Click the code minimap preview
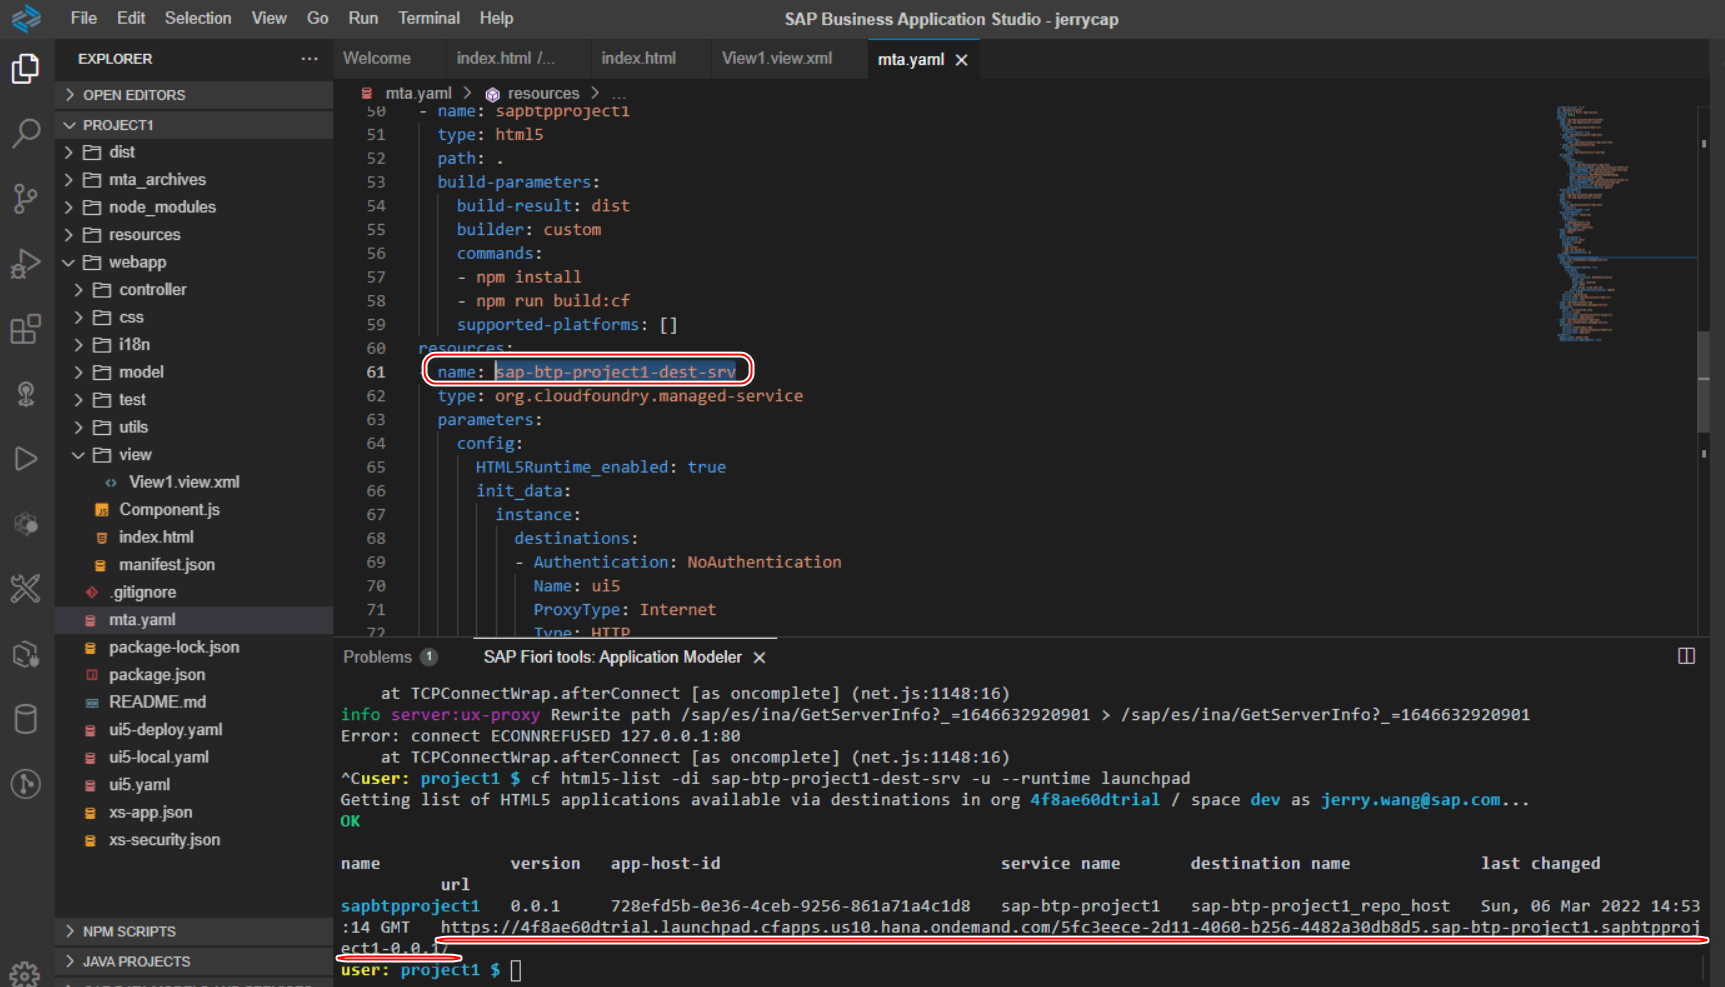Viewport: 1725px width, 987px height. pos(1592,224)
